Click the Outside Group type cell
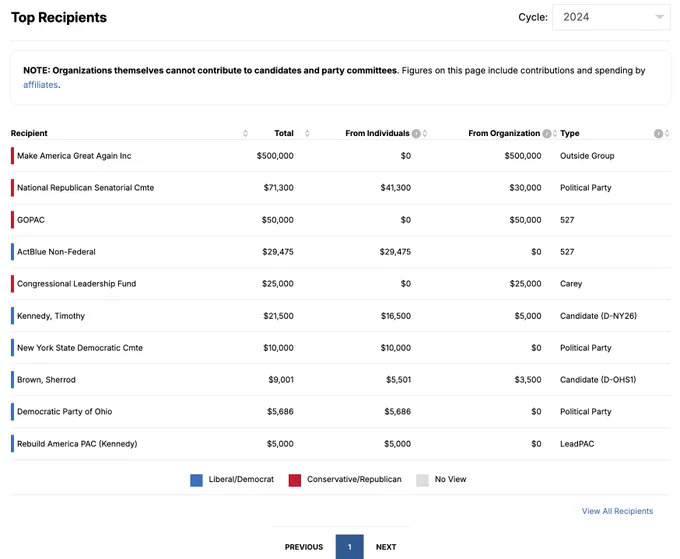 tap(587, 156)
